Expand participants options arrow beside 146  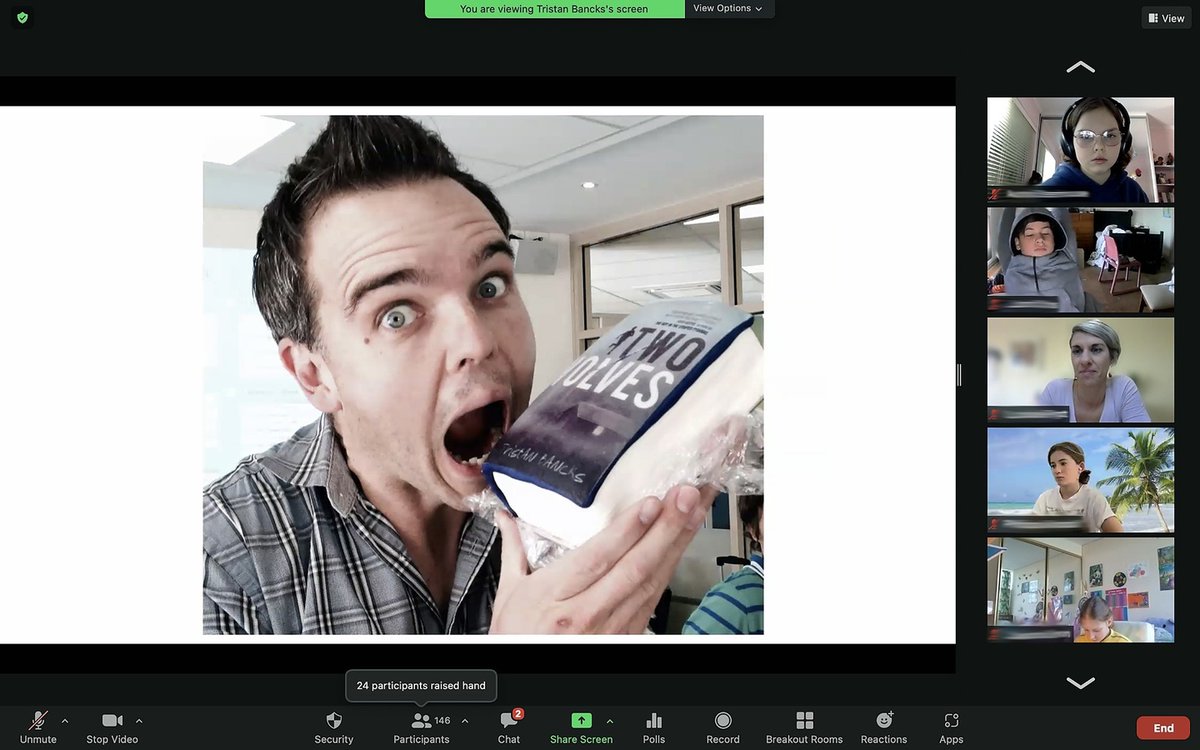pos(465,721)
